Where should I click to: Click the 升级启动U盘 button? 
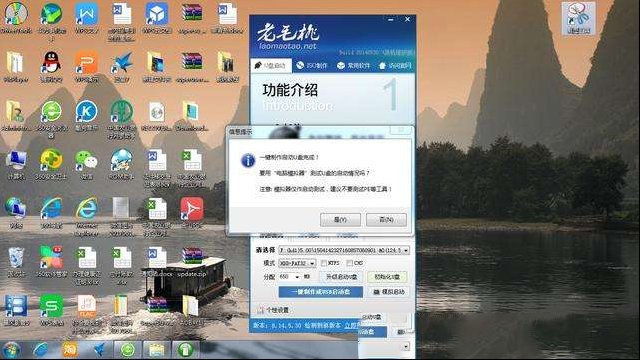click(341, 277)
